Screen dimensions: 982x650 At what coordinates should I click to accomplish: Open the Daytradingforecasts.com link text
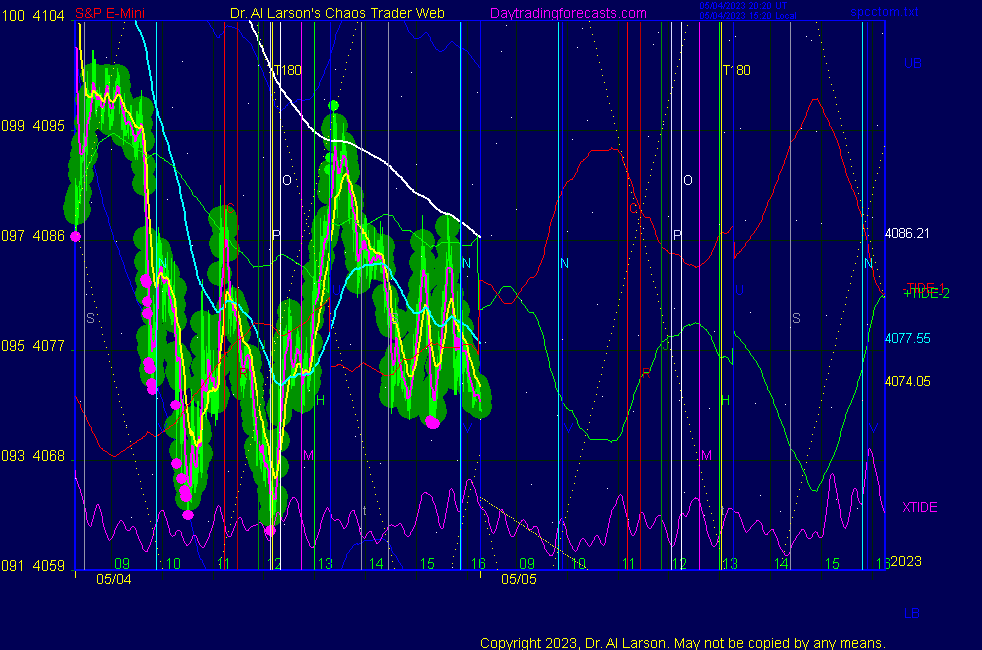(568, 13)
